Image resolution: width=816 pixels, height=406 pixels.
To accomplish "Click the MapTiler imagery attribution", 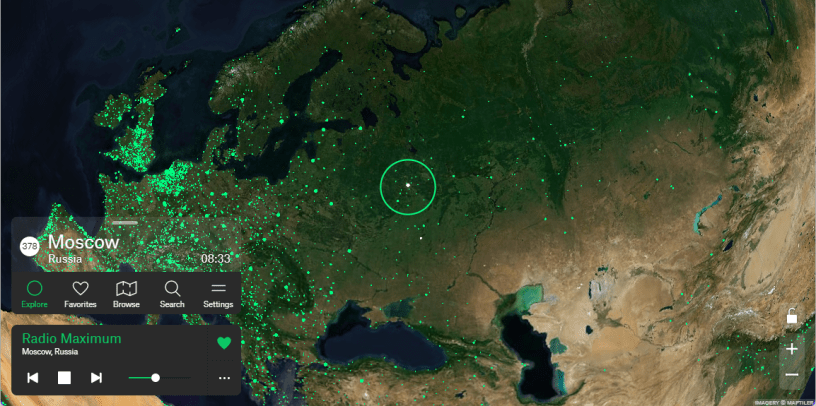I will (783, 401).
